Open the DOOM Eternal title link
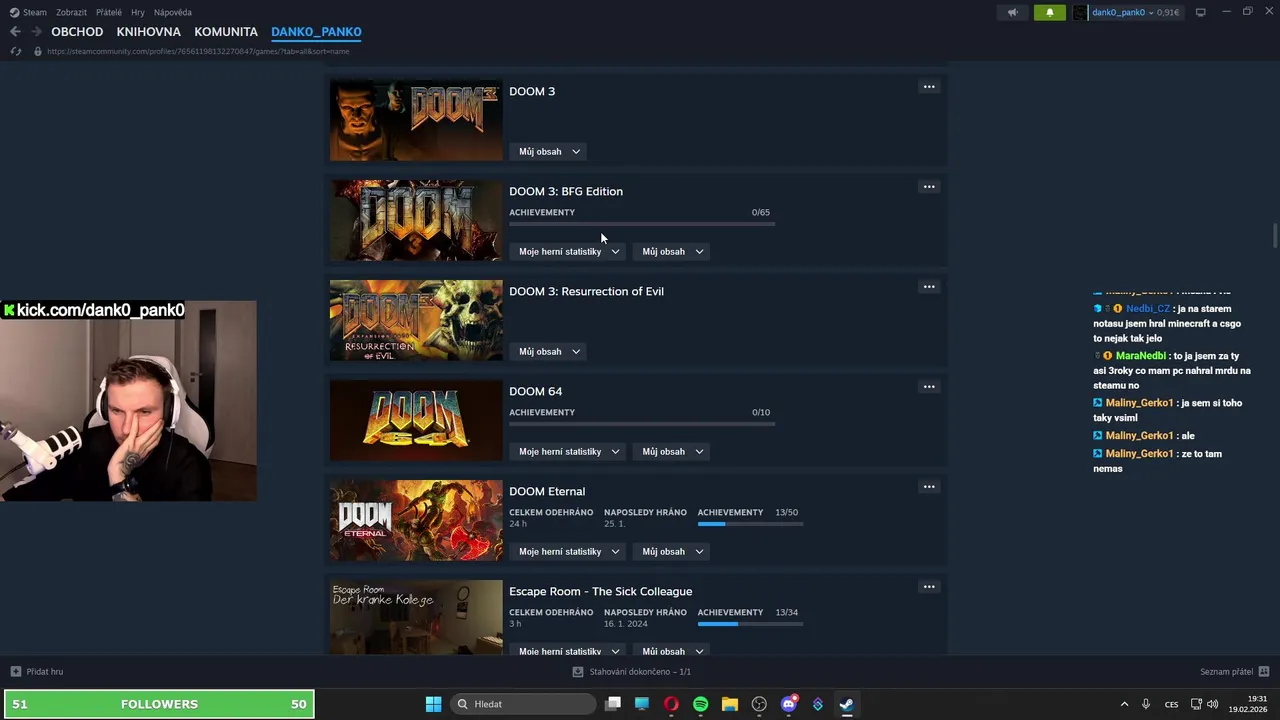1280x720 pixels. [x=547, y=491]
